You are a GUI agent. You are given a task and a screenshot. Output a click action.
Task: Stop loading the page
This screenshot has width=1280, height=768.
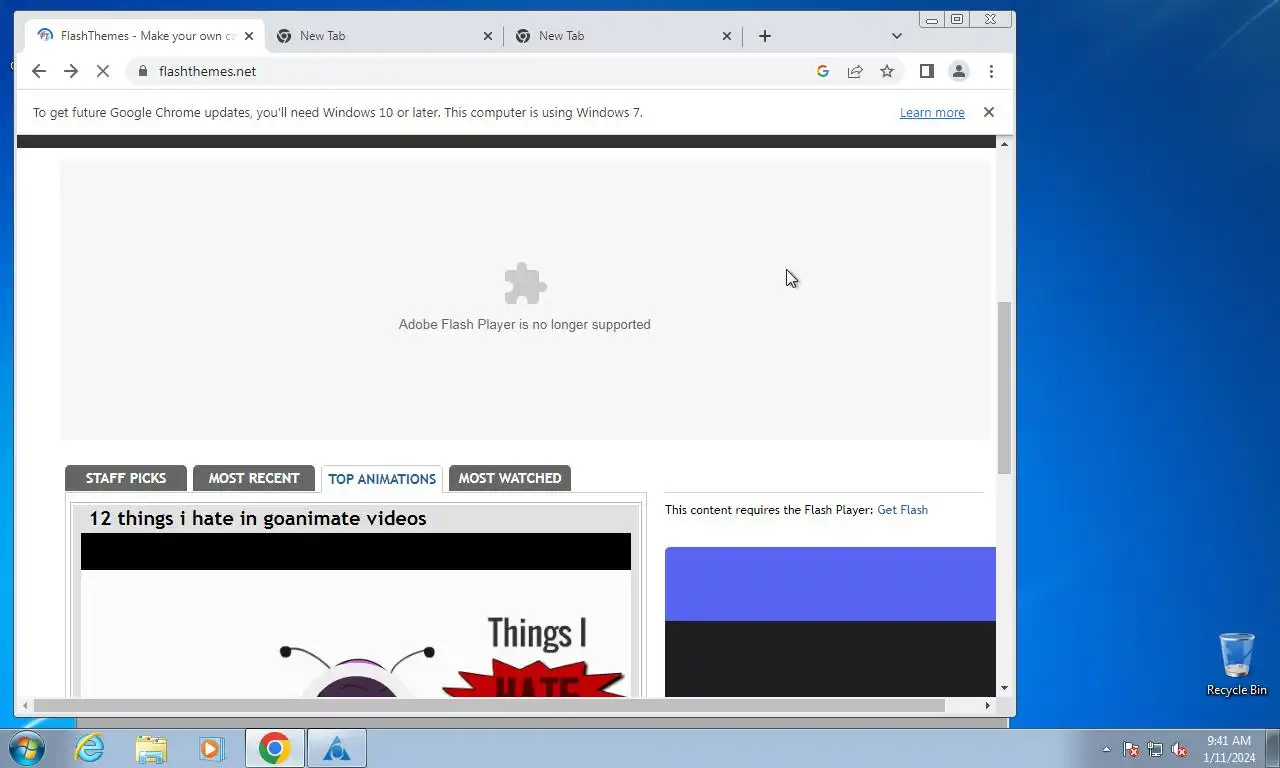(x=103, y=71)
